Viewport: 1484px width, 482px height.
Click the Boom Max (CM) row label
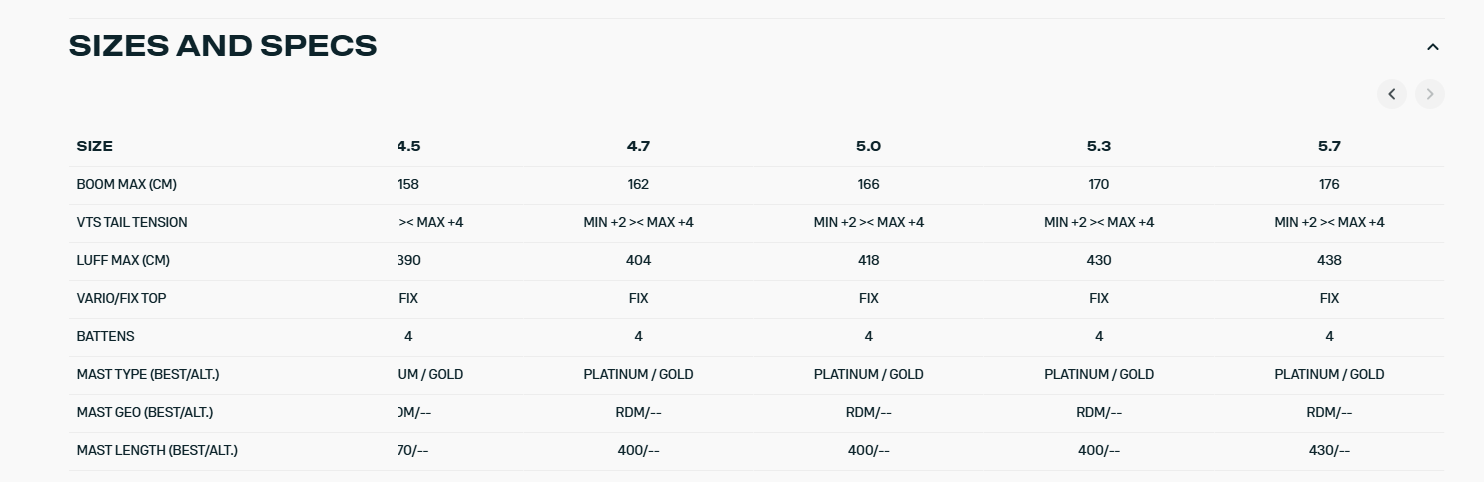coord(126,184)
